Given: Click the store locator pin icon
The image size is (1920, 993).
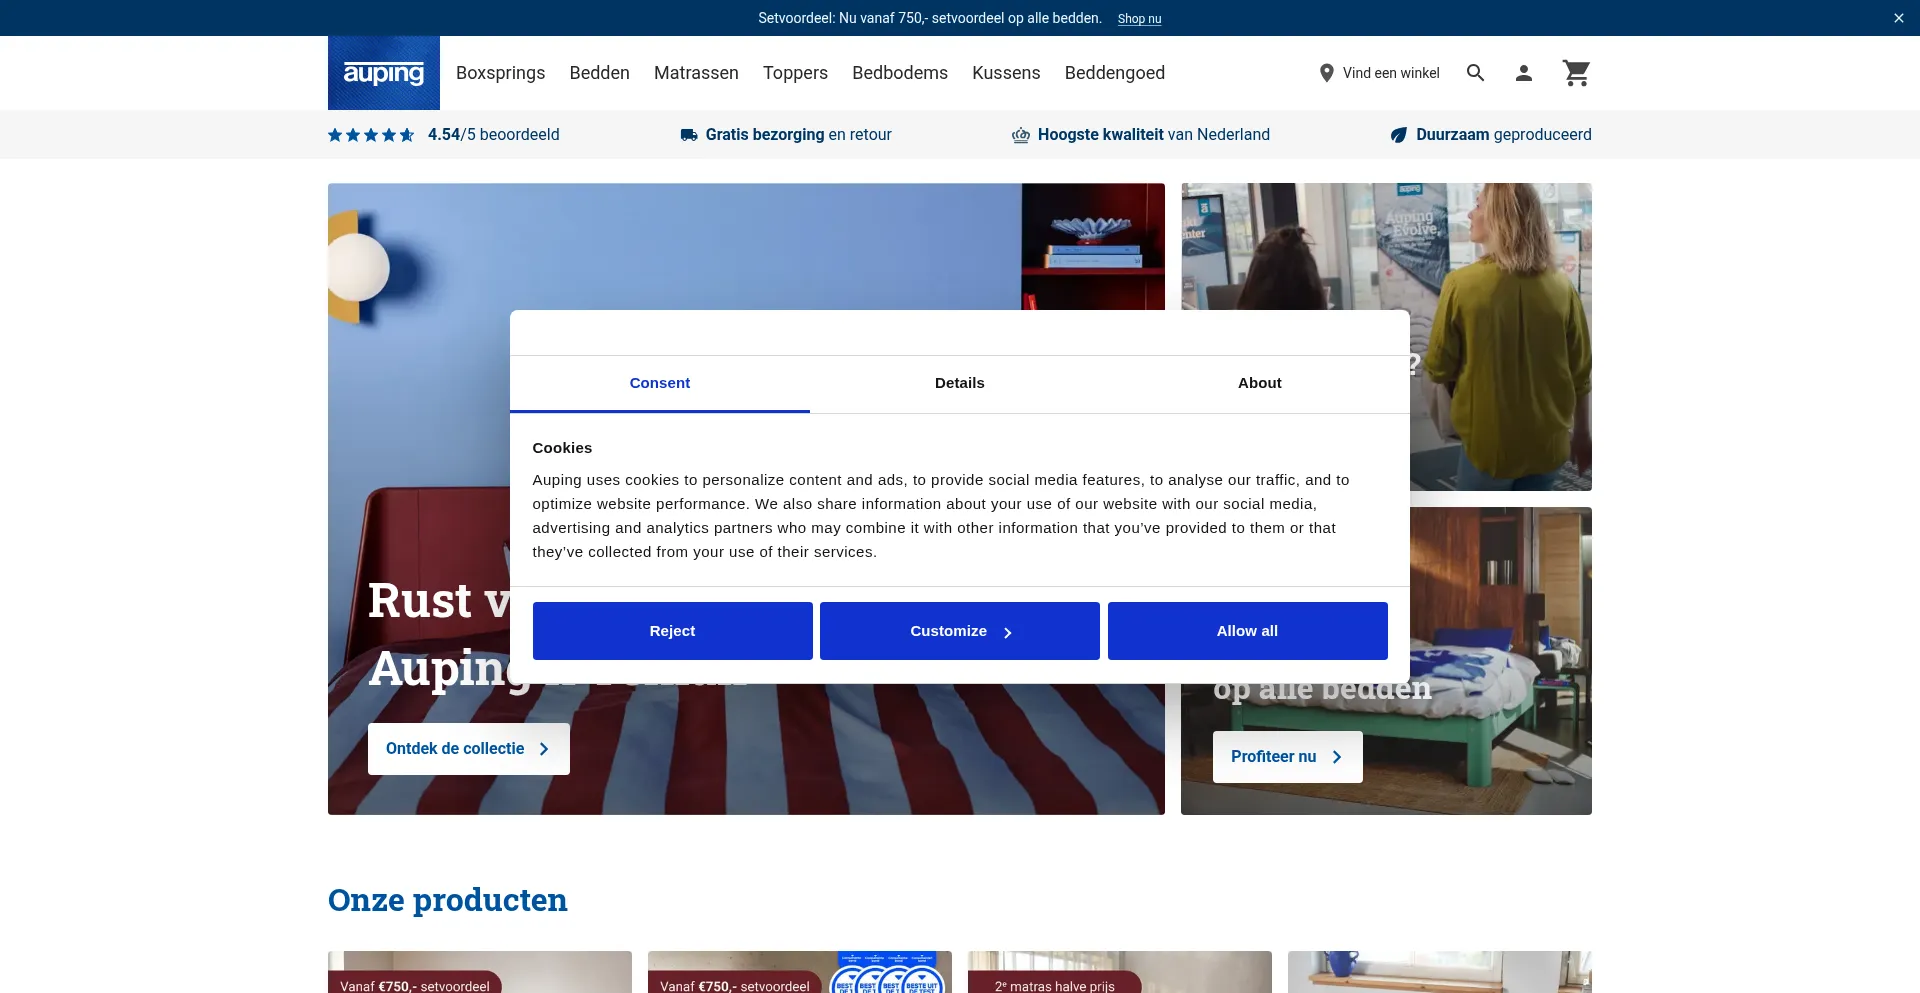Looking at the screenshot, I should pyautogui.click(x=1327, y=73).
